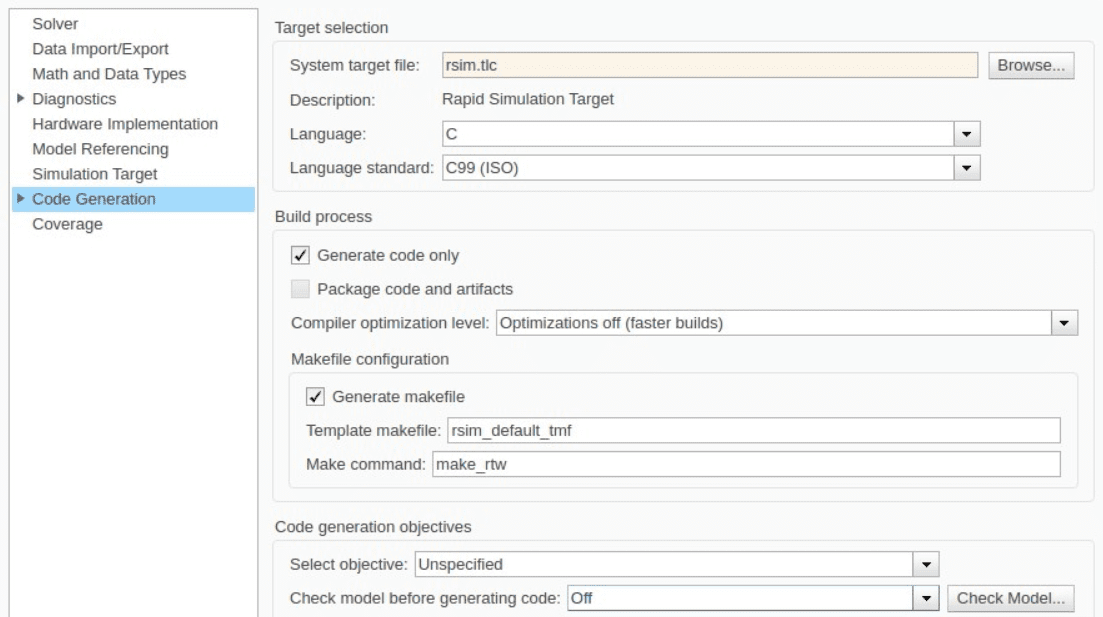Click the Check Model button
The image size is (1103, 617).
click(1011, 598)
